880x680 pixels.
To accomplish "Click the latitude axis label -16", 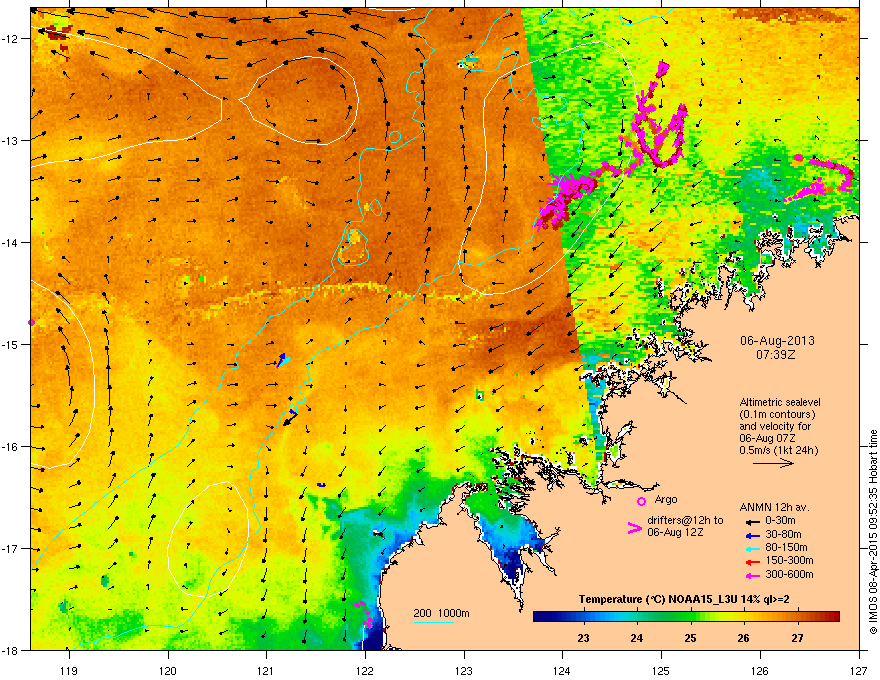I will (x=11, y=447).
